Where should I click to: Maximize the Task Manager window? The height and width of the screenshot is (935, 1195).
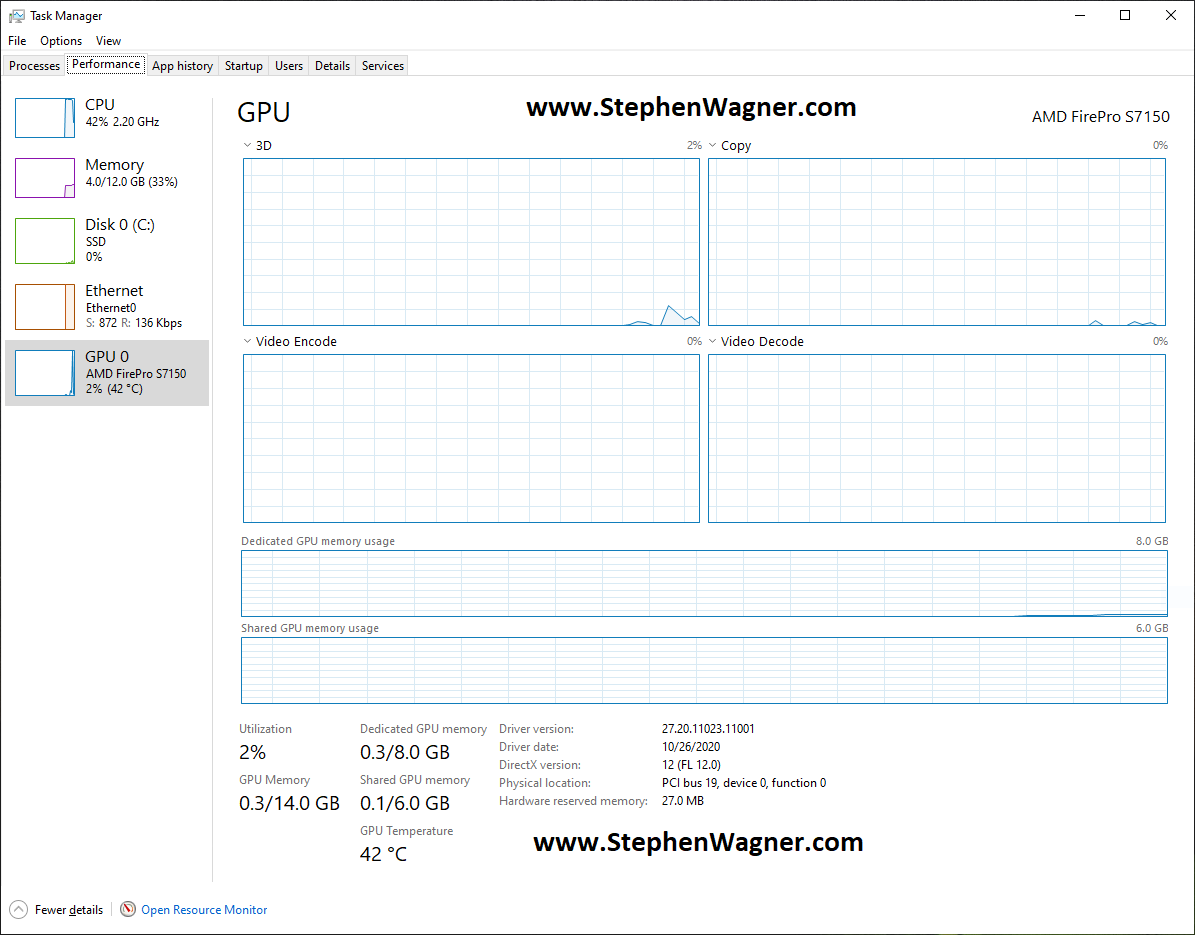pyautogui.click(x=1125, y=15)
